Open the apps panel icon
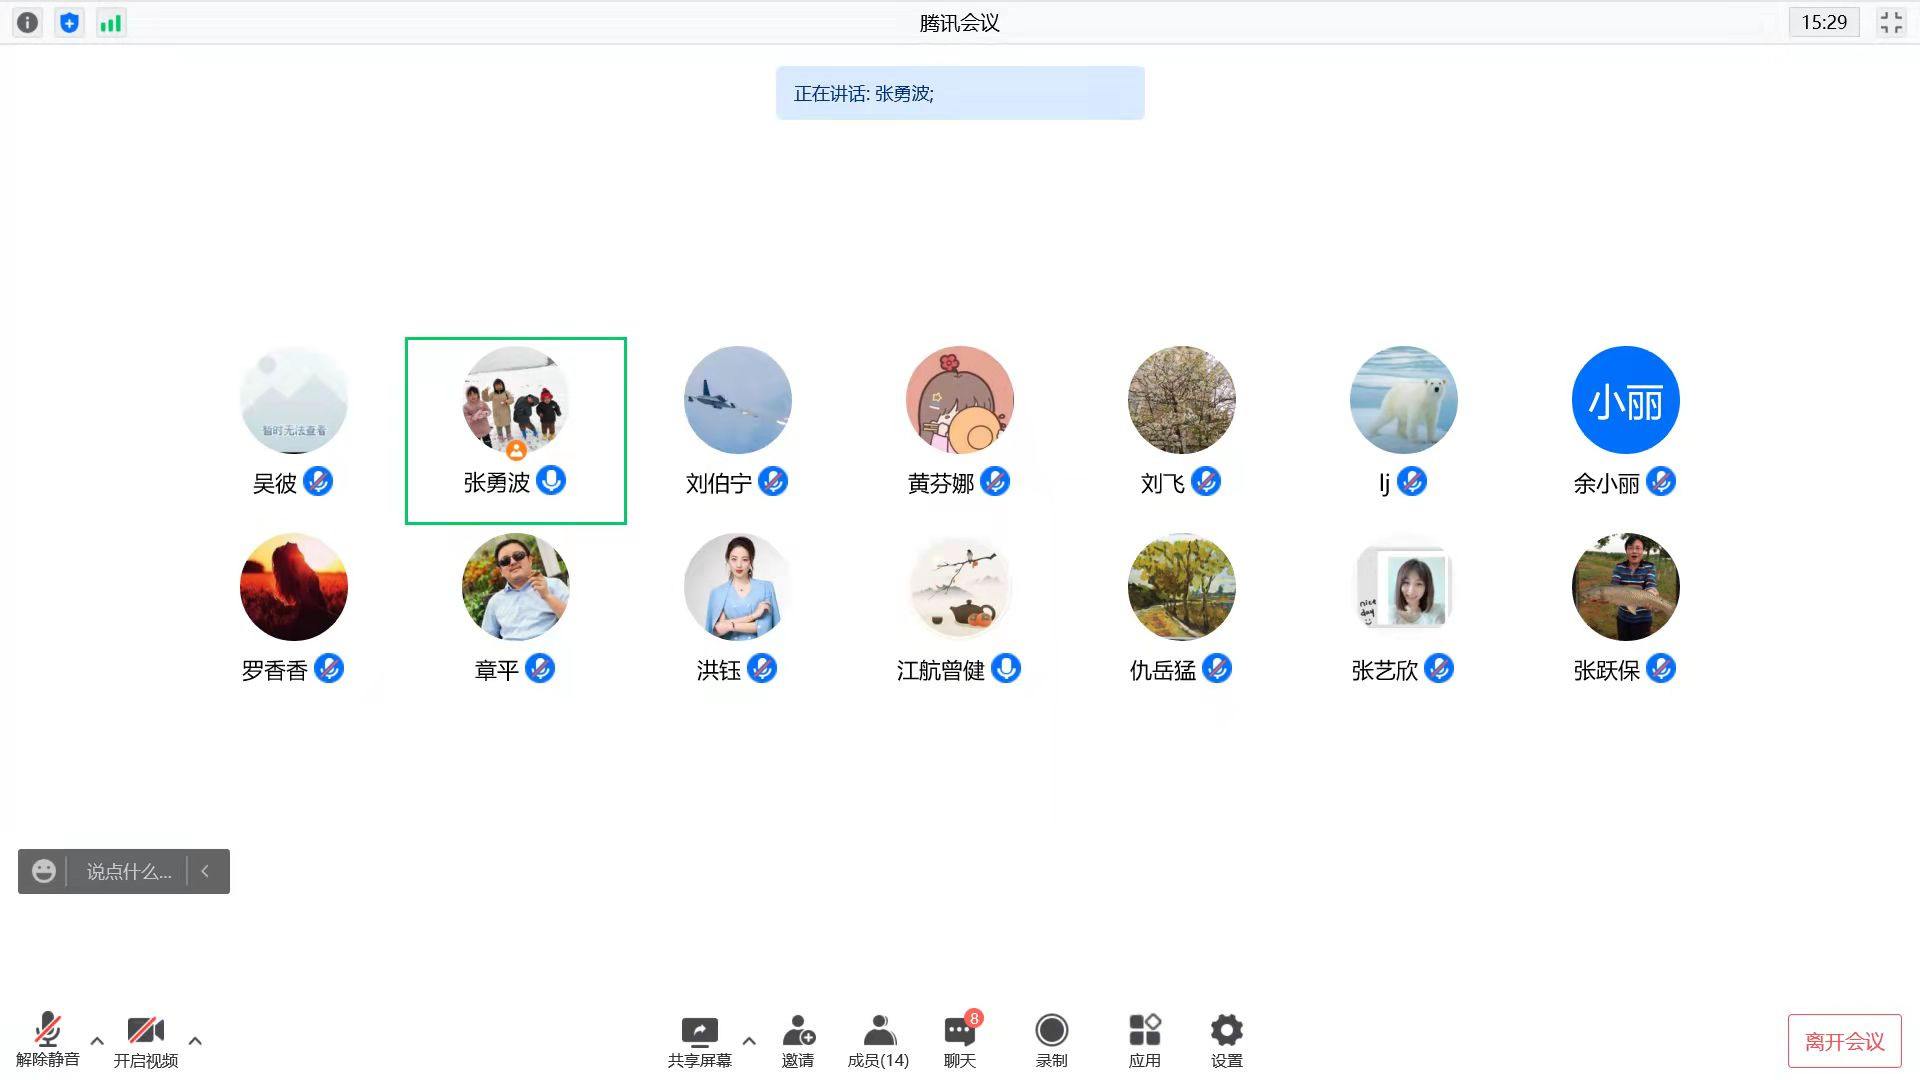This screenshot has height=1080, width=1920. tap(1144, 1040)
